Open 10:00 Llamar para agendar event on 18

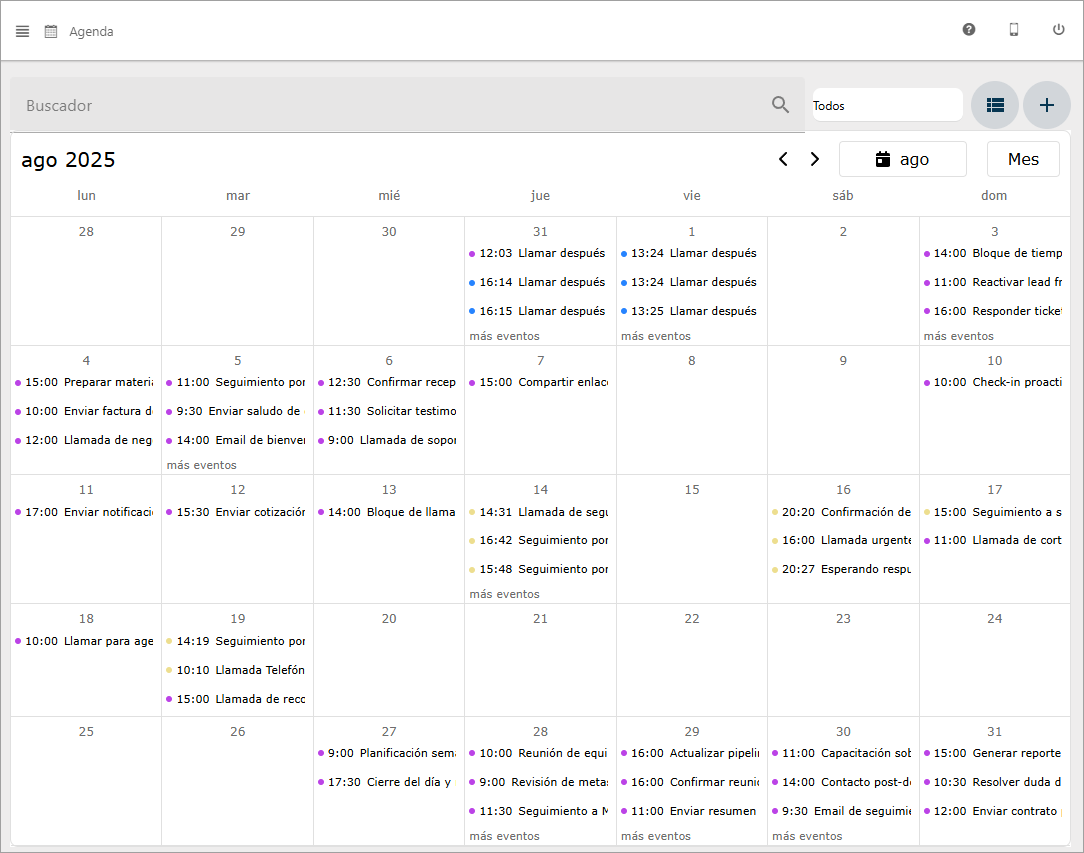(x=88, y=641)
